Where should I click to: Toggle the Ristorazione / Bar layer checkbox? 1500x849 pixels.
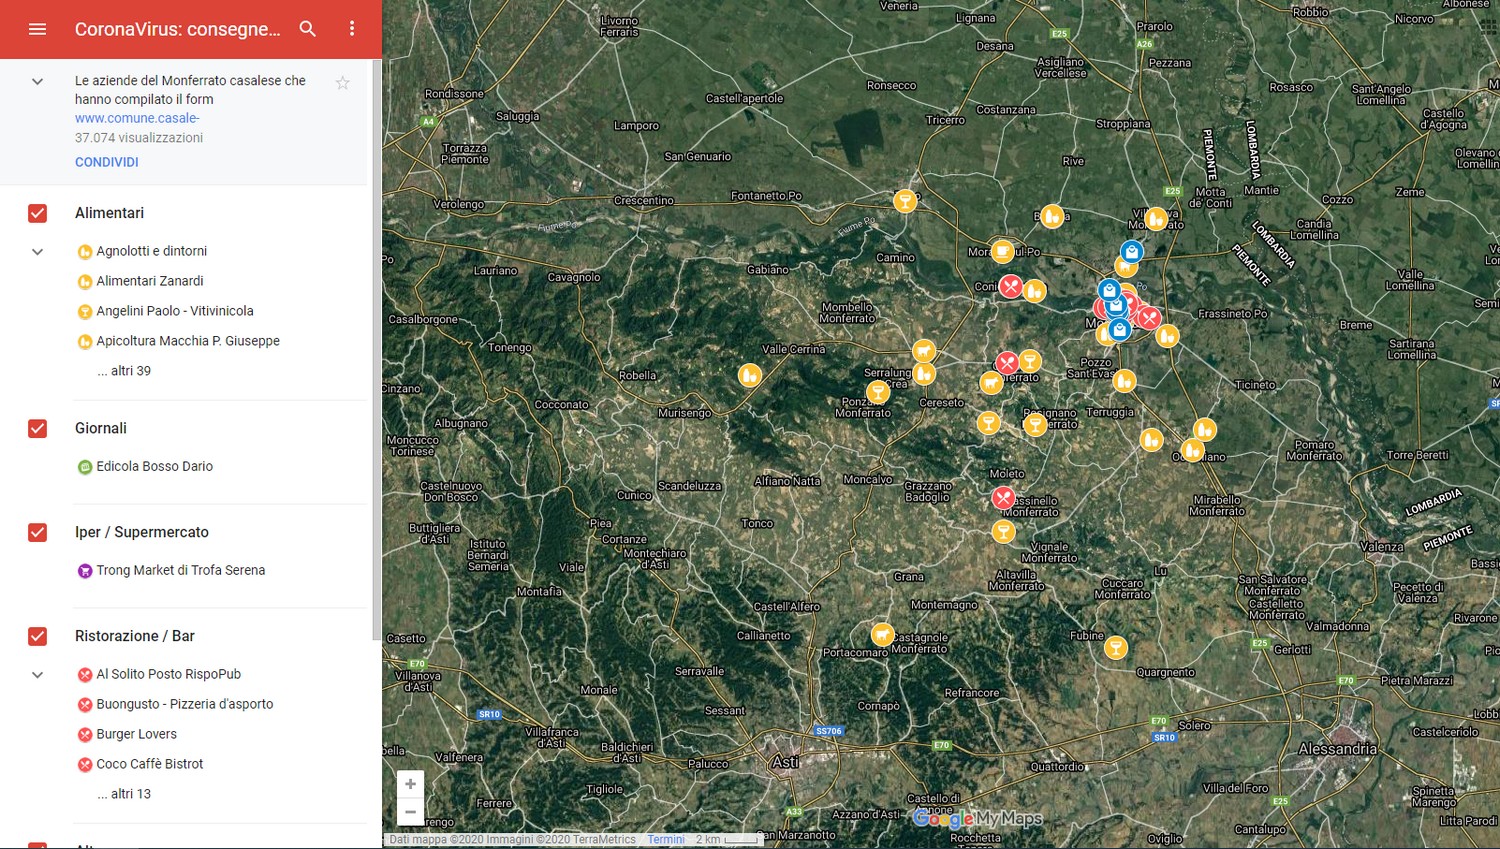coord(38,636)
